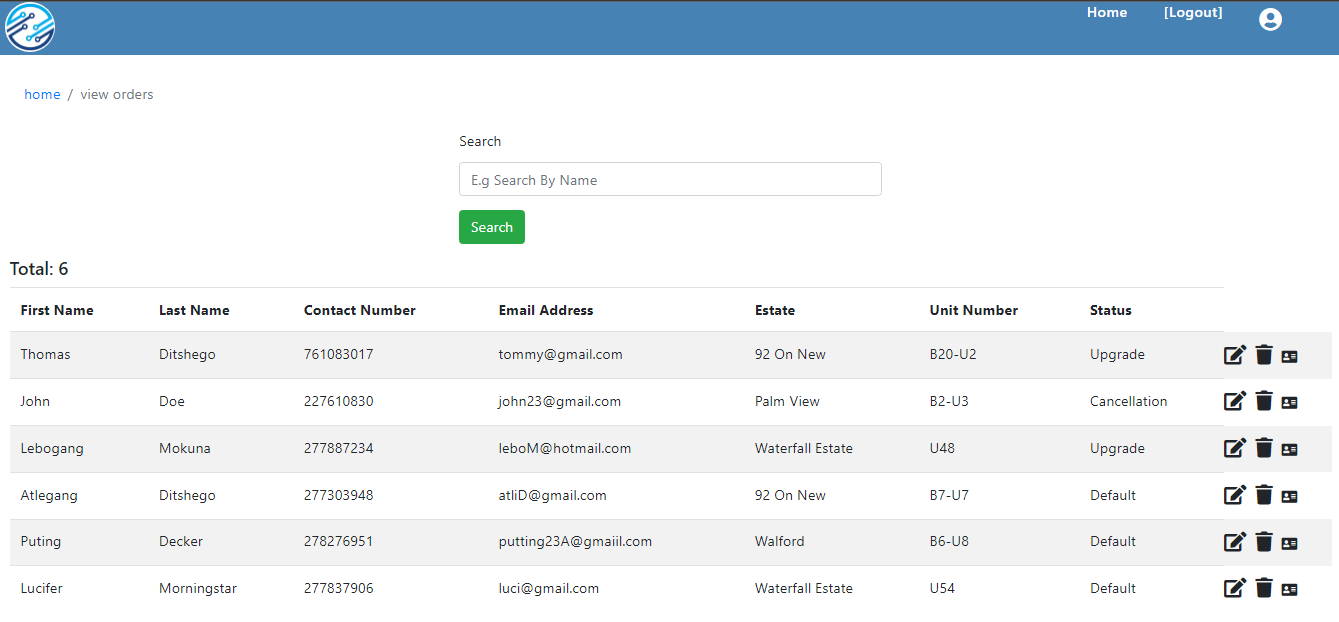View details card for Thomas Ditshego
Screen dimensions: 1339x622
pyautogui.click(x=1289, y=356)
